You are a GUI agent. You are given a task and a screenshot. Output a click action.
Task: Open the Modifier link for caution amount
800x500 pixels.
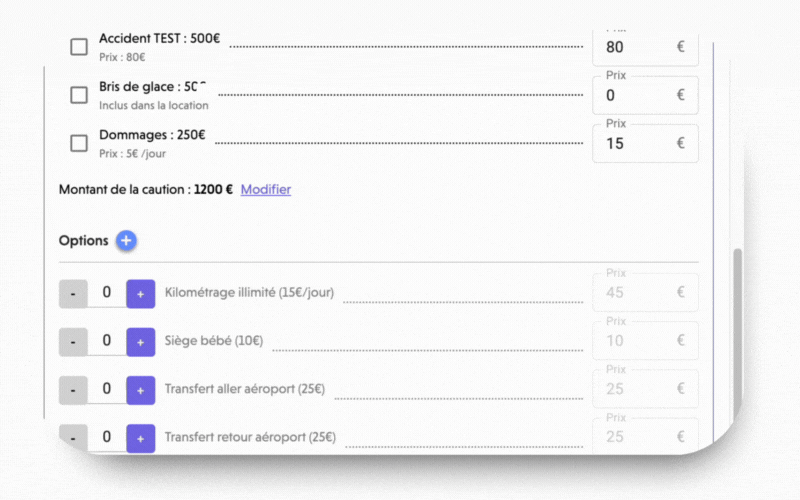point(266,189)
